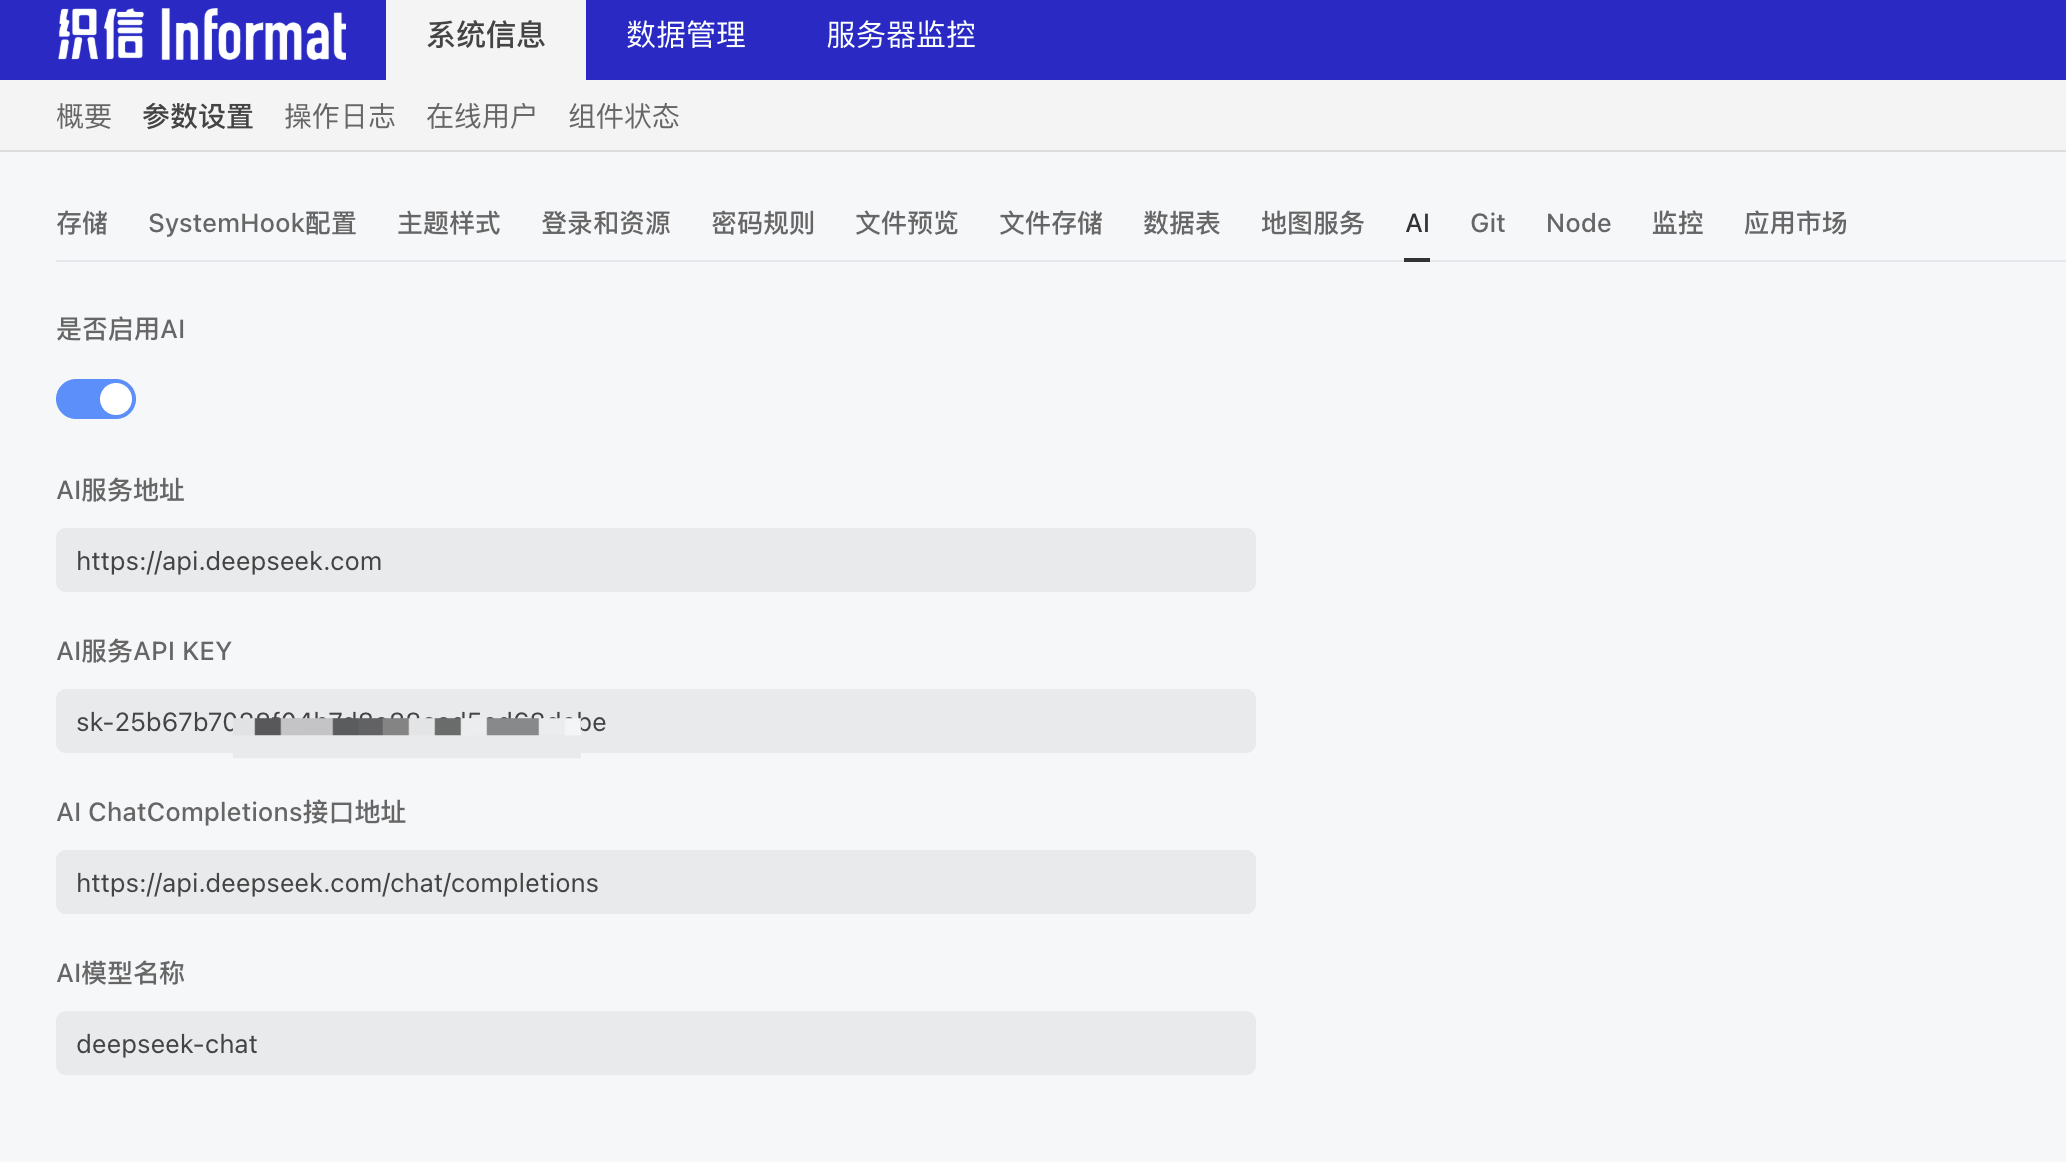Toggle off the 是否启用AI switch
Image resolution: width=2066 pixels, height=1162 pixels.
(x=96, y=398)
